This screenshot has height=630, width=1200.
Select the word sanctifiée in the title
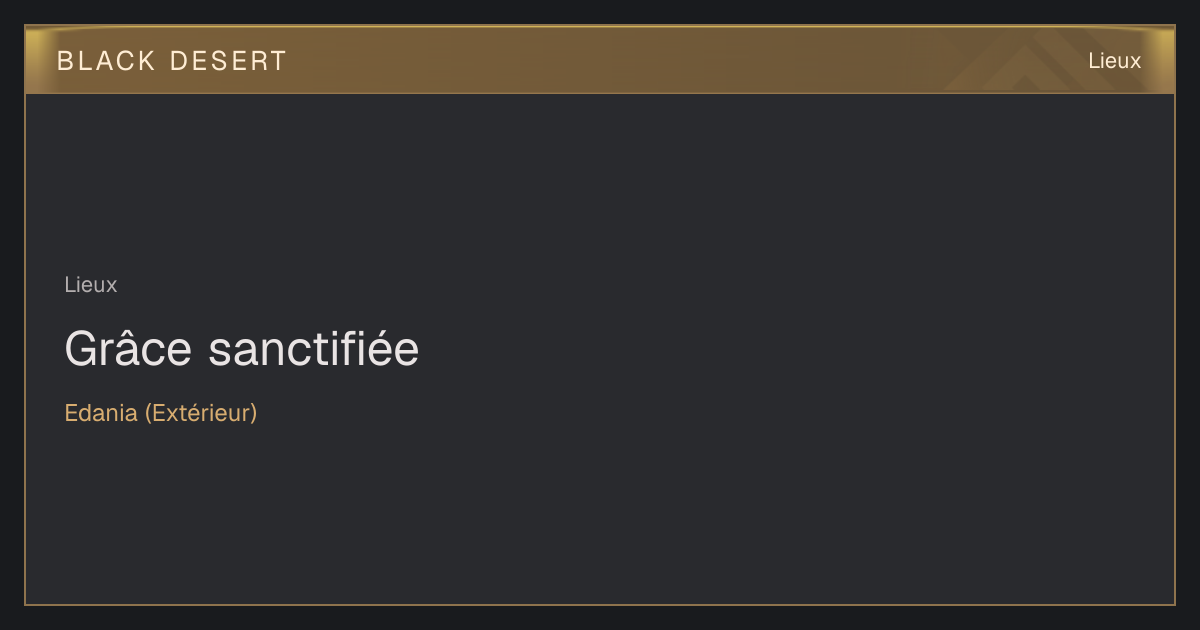[314, 349]
